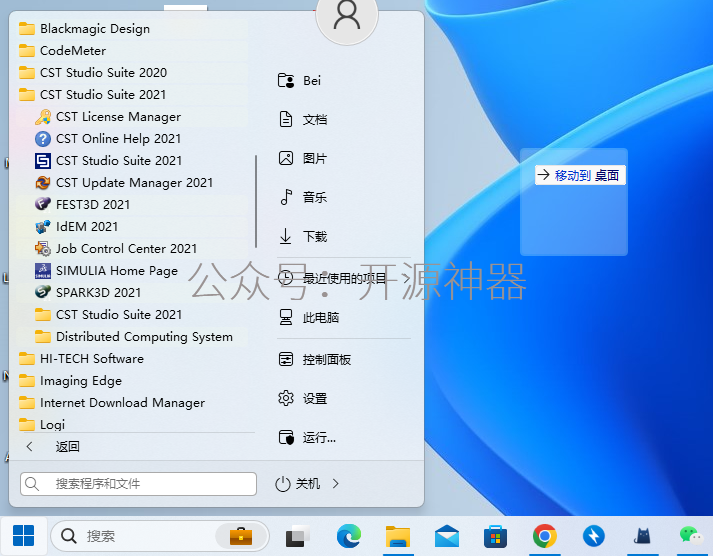Open WeChat from the taskbar

[692, 536]
